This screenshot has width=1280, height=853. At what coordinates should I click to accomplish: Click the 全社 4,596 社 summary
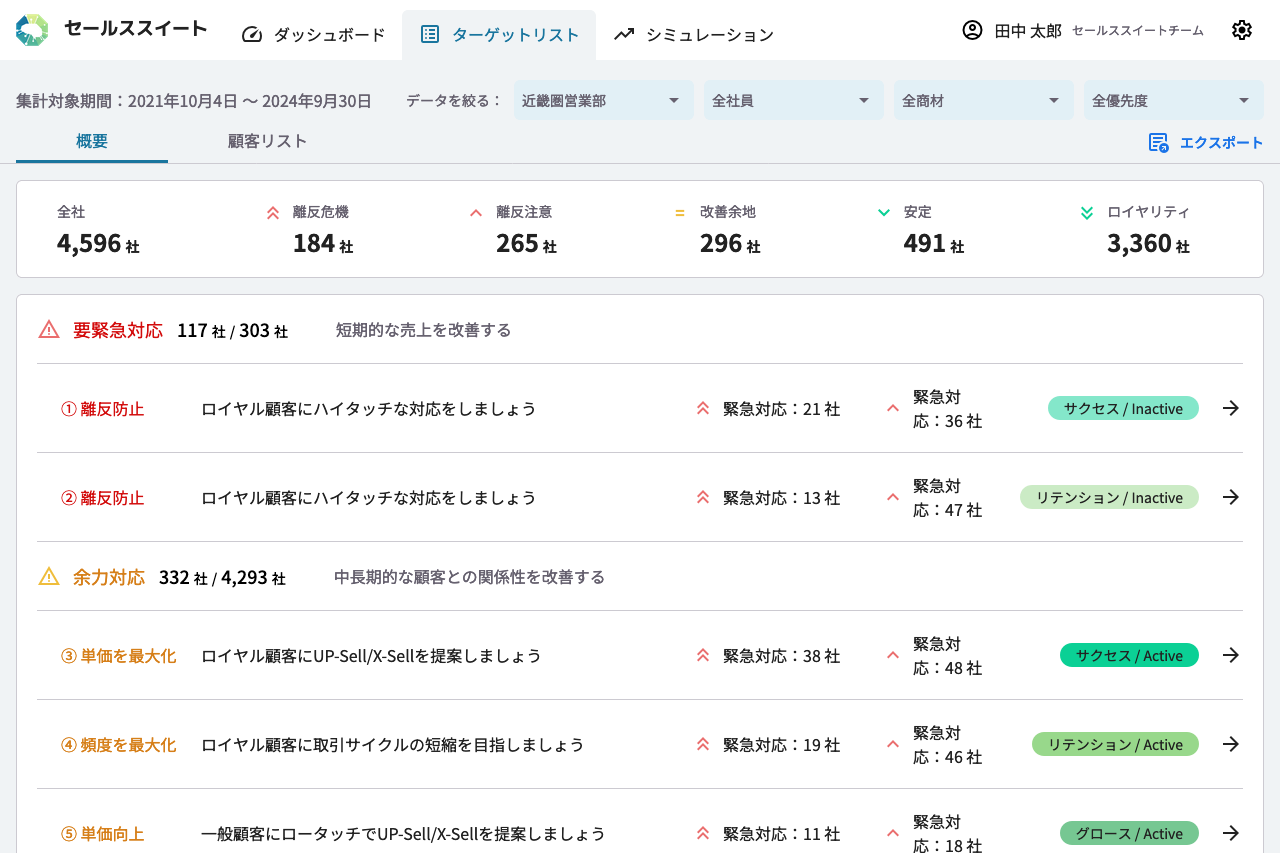point(98,230)
